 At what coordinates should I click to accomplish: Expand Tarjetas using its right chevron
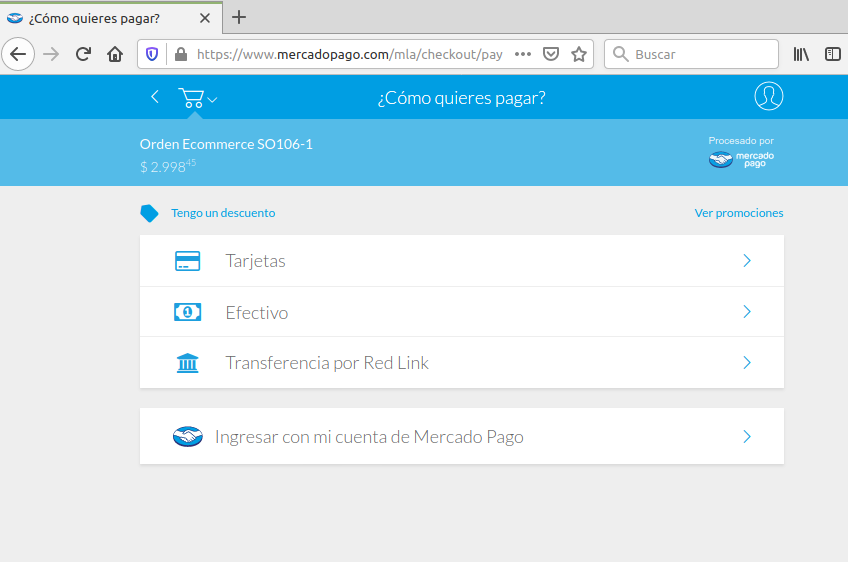[747, 261]
